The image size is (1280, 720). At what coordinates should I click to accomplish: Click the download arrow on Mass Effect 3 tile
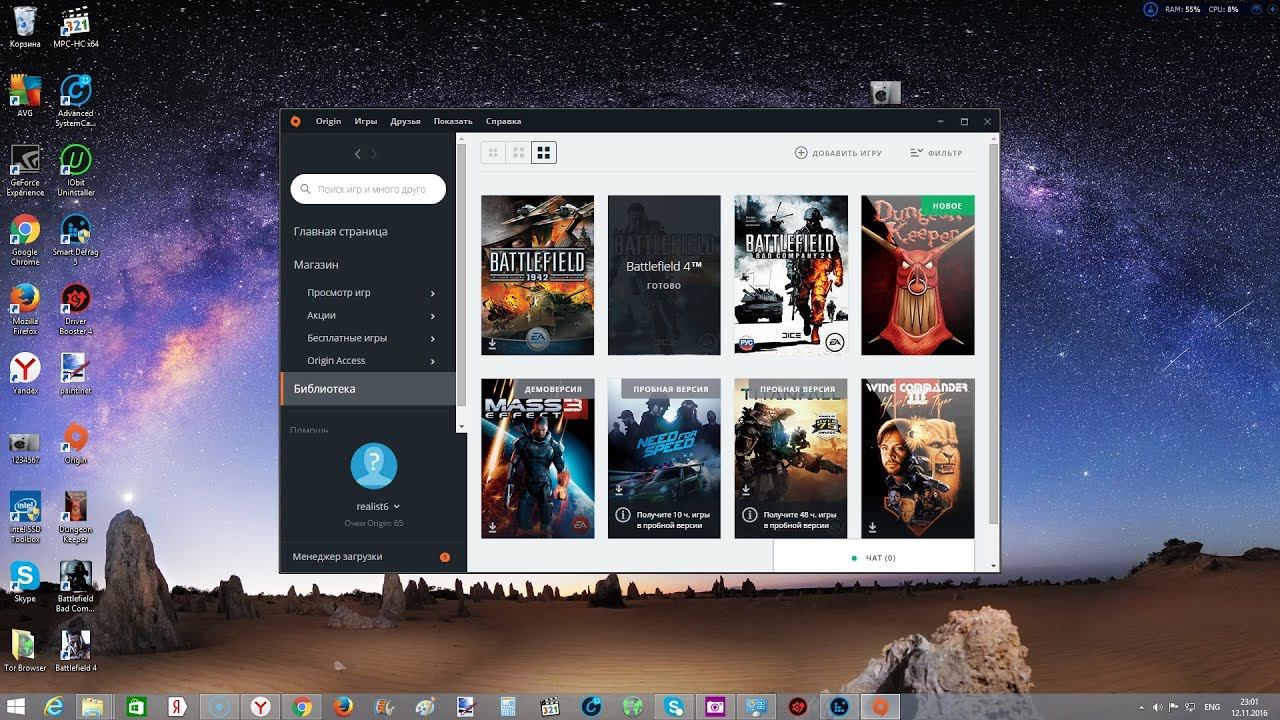(x=493, y=527)
